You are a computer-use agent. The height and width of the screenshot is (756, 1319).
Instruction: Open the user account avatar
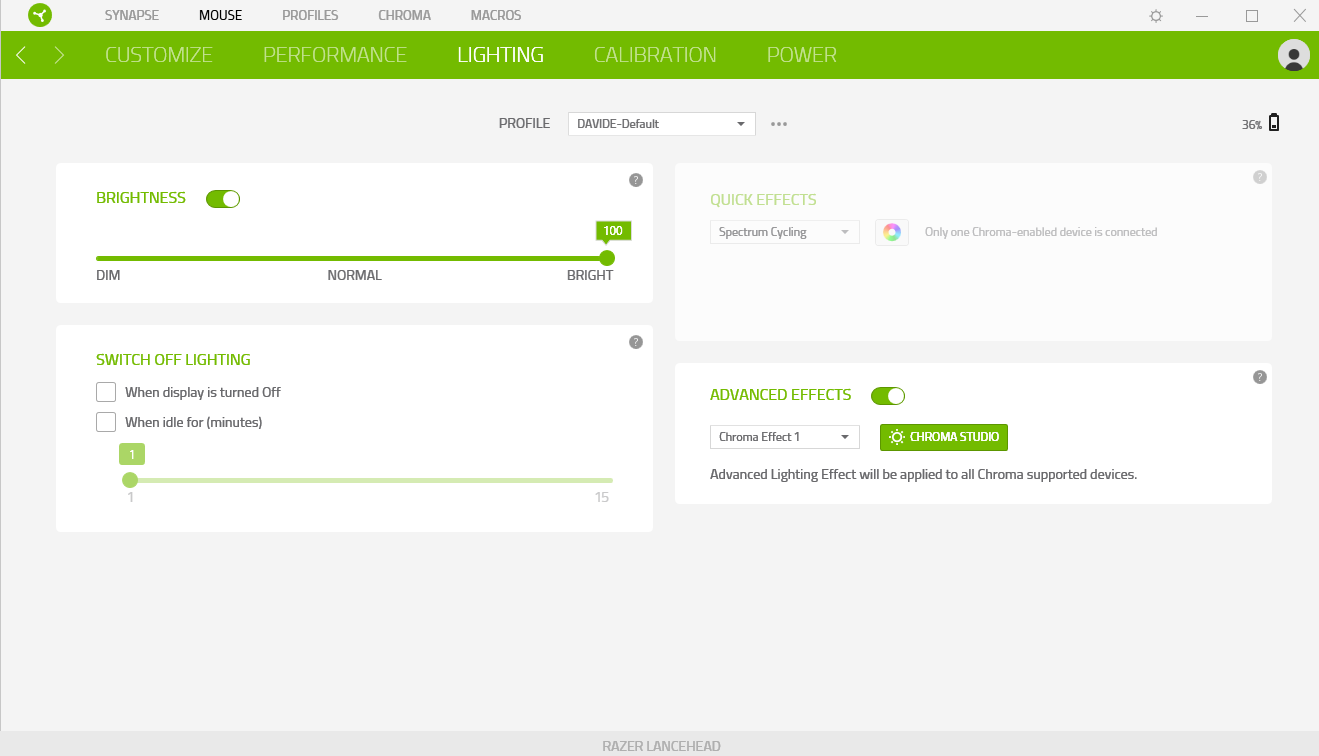(x=1294, y=55)
